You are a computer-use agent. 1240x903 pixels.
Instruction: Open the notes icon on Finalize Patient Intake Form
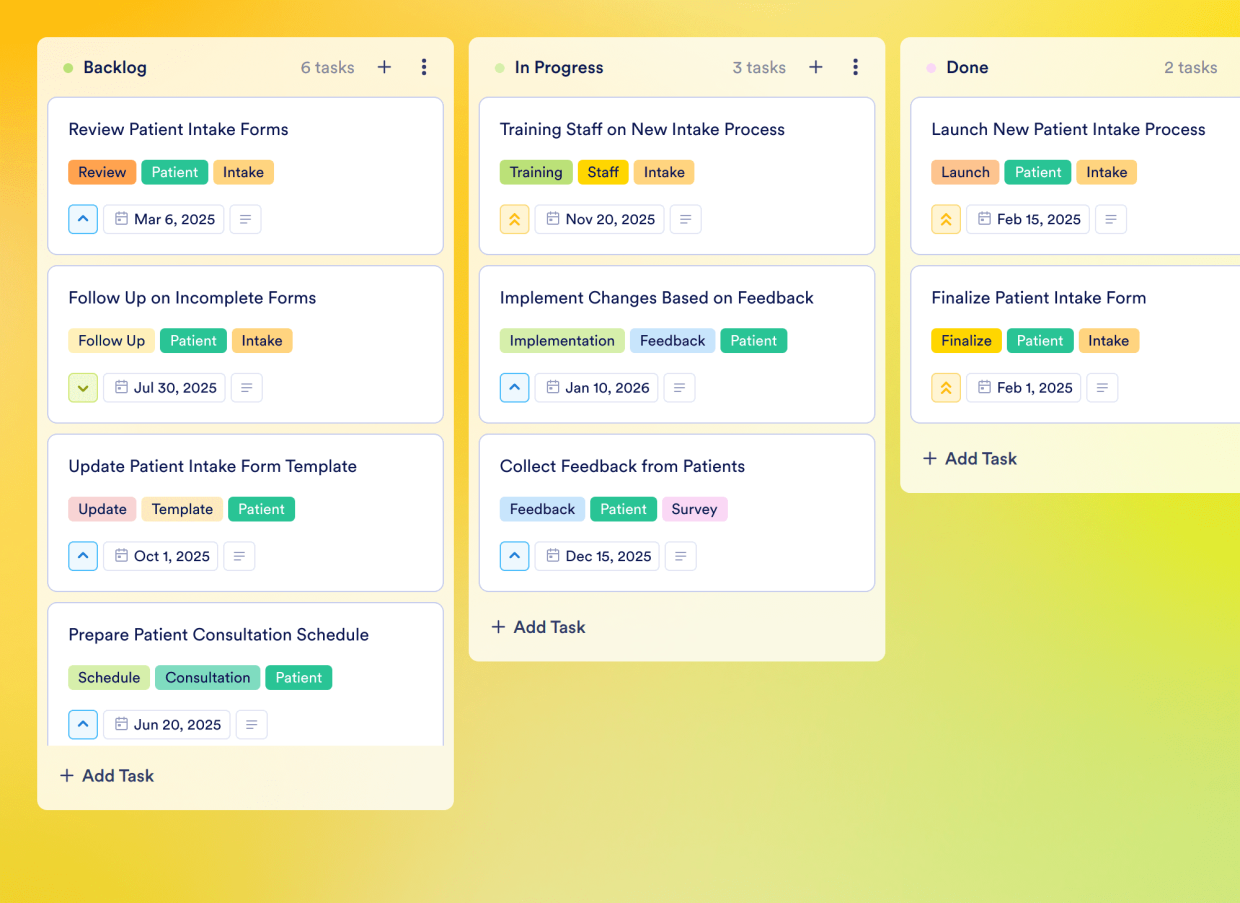click(x=1102, y=387)
